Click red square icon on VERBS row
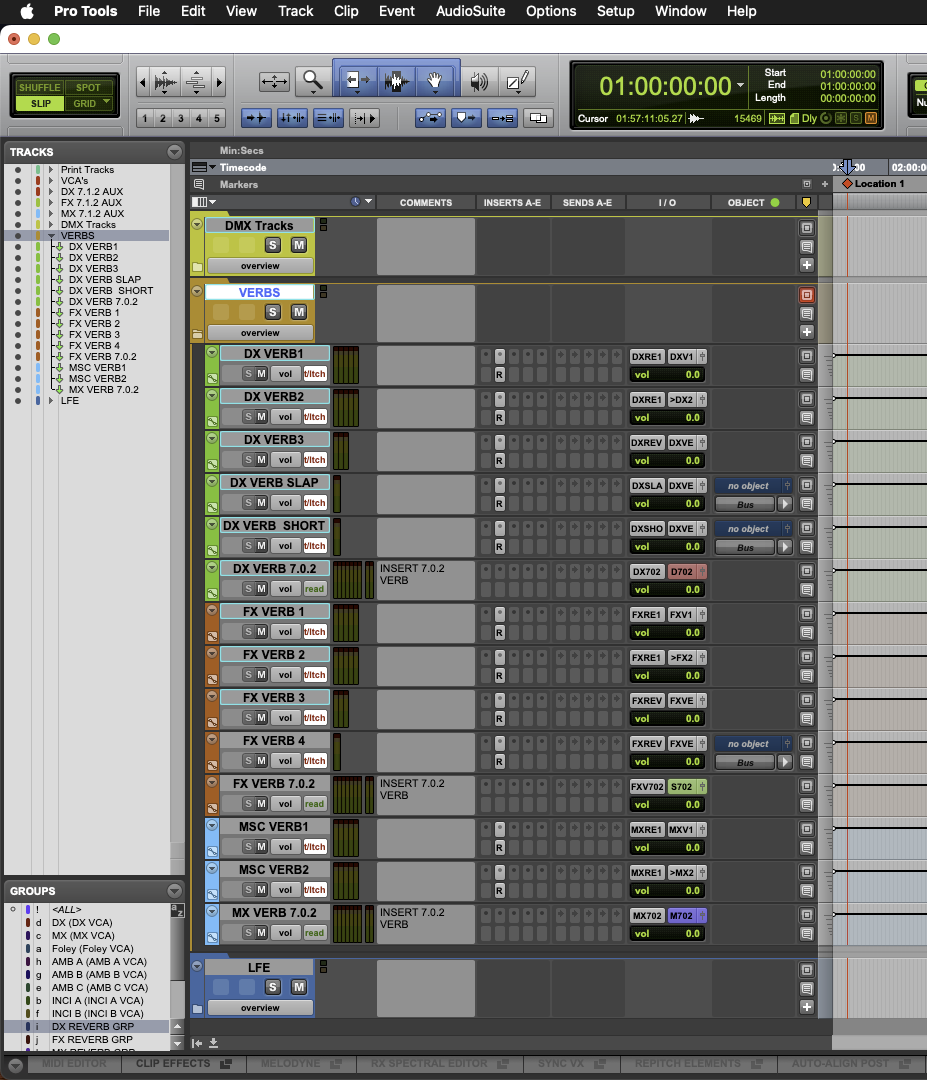Screen dimensions: 927x1080 tap(806, 295)
